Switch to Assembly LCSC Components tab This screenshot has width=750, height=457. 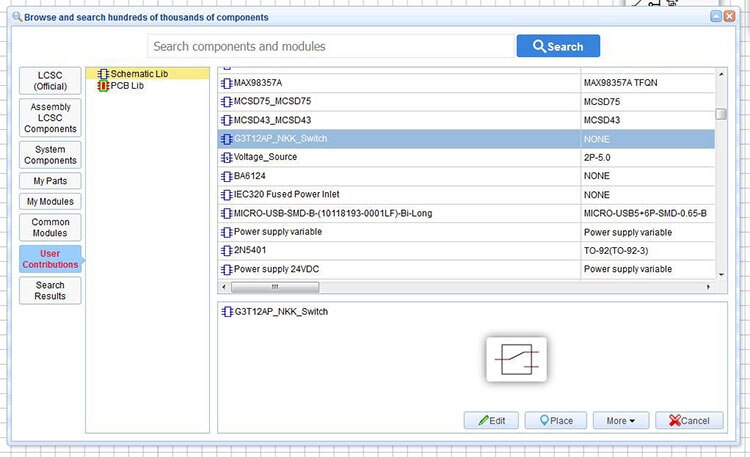point(50,117)
